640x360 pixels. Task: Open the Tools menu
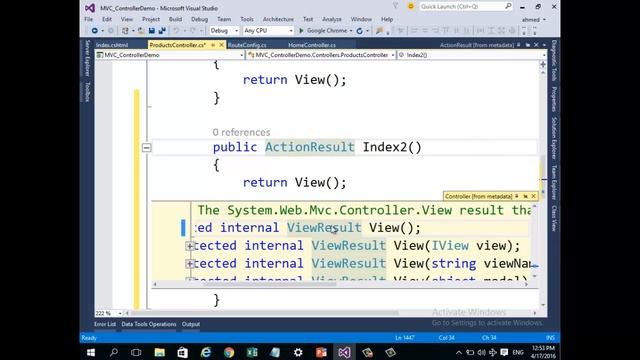point(247,19)
